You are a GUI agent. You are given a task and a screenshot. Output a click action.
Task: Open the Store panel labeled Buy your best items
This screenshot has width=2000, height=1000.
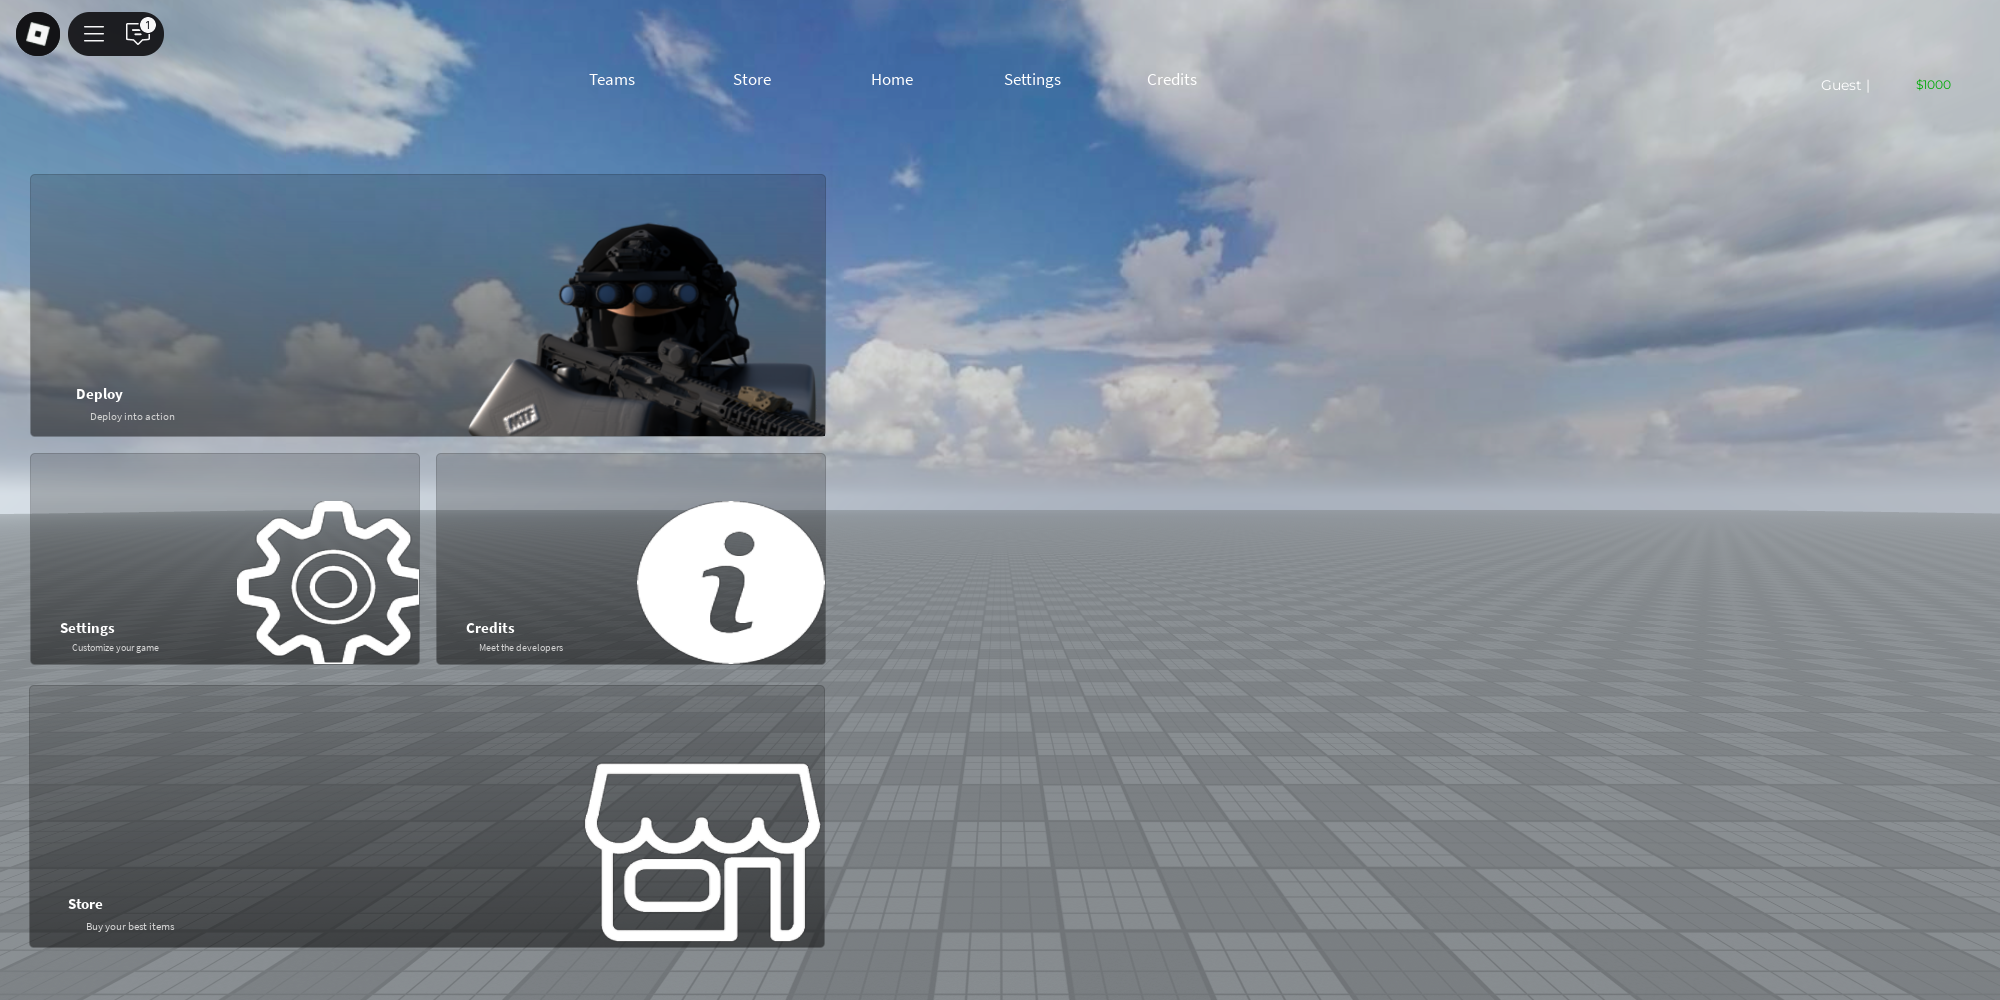427,815
